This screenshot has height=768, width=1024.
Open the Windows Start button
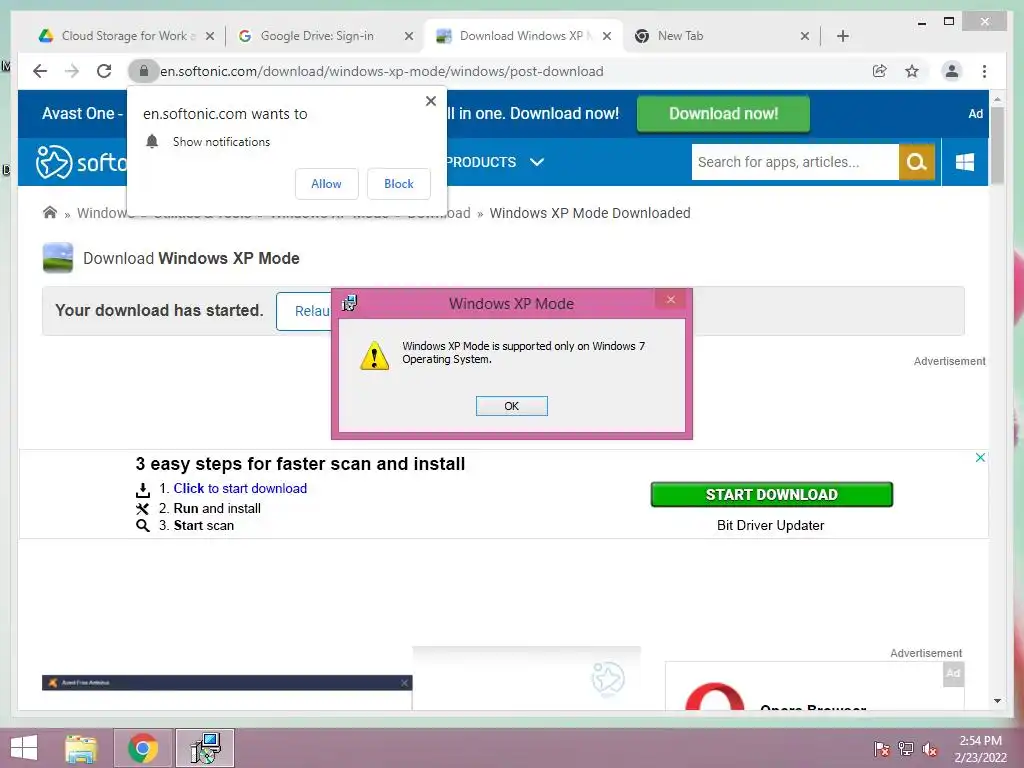(x=24, y=748)
